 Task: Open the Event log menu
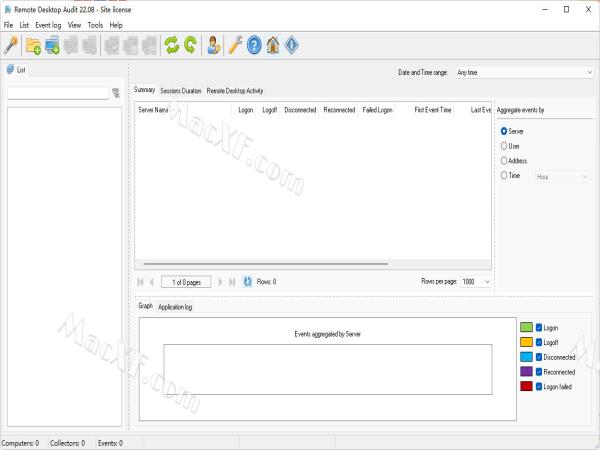click(x=48, y=25)
